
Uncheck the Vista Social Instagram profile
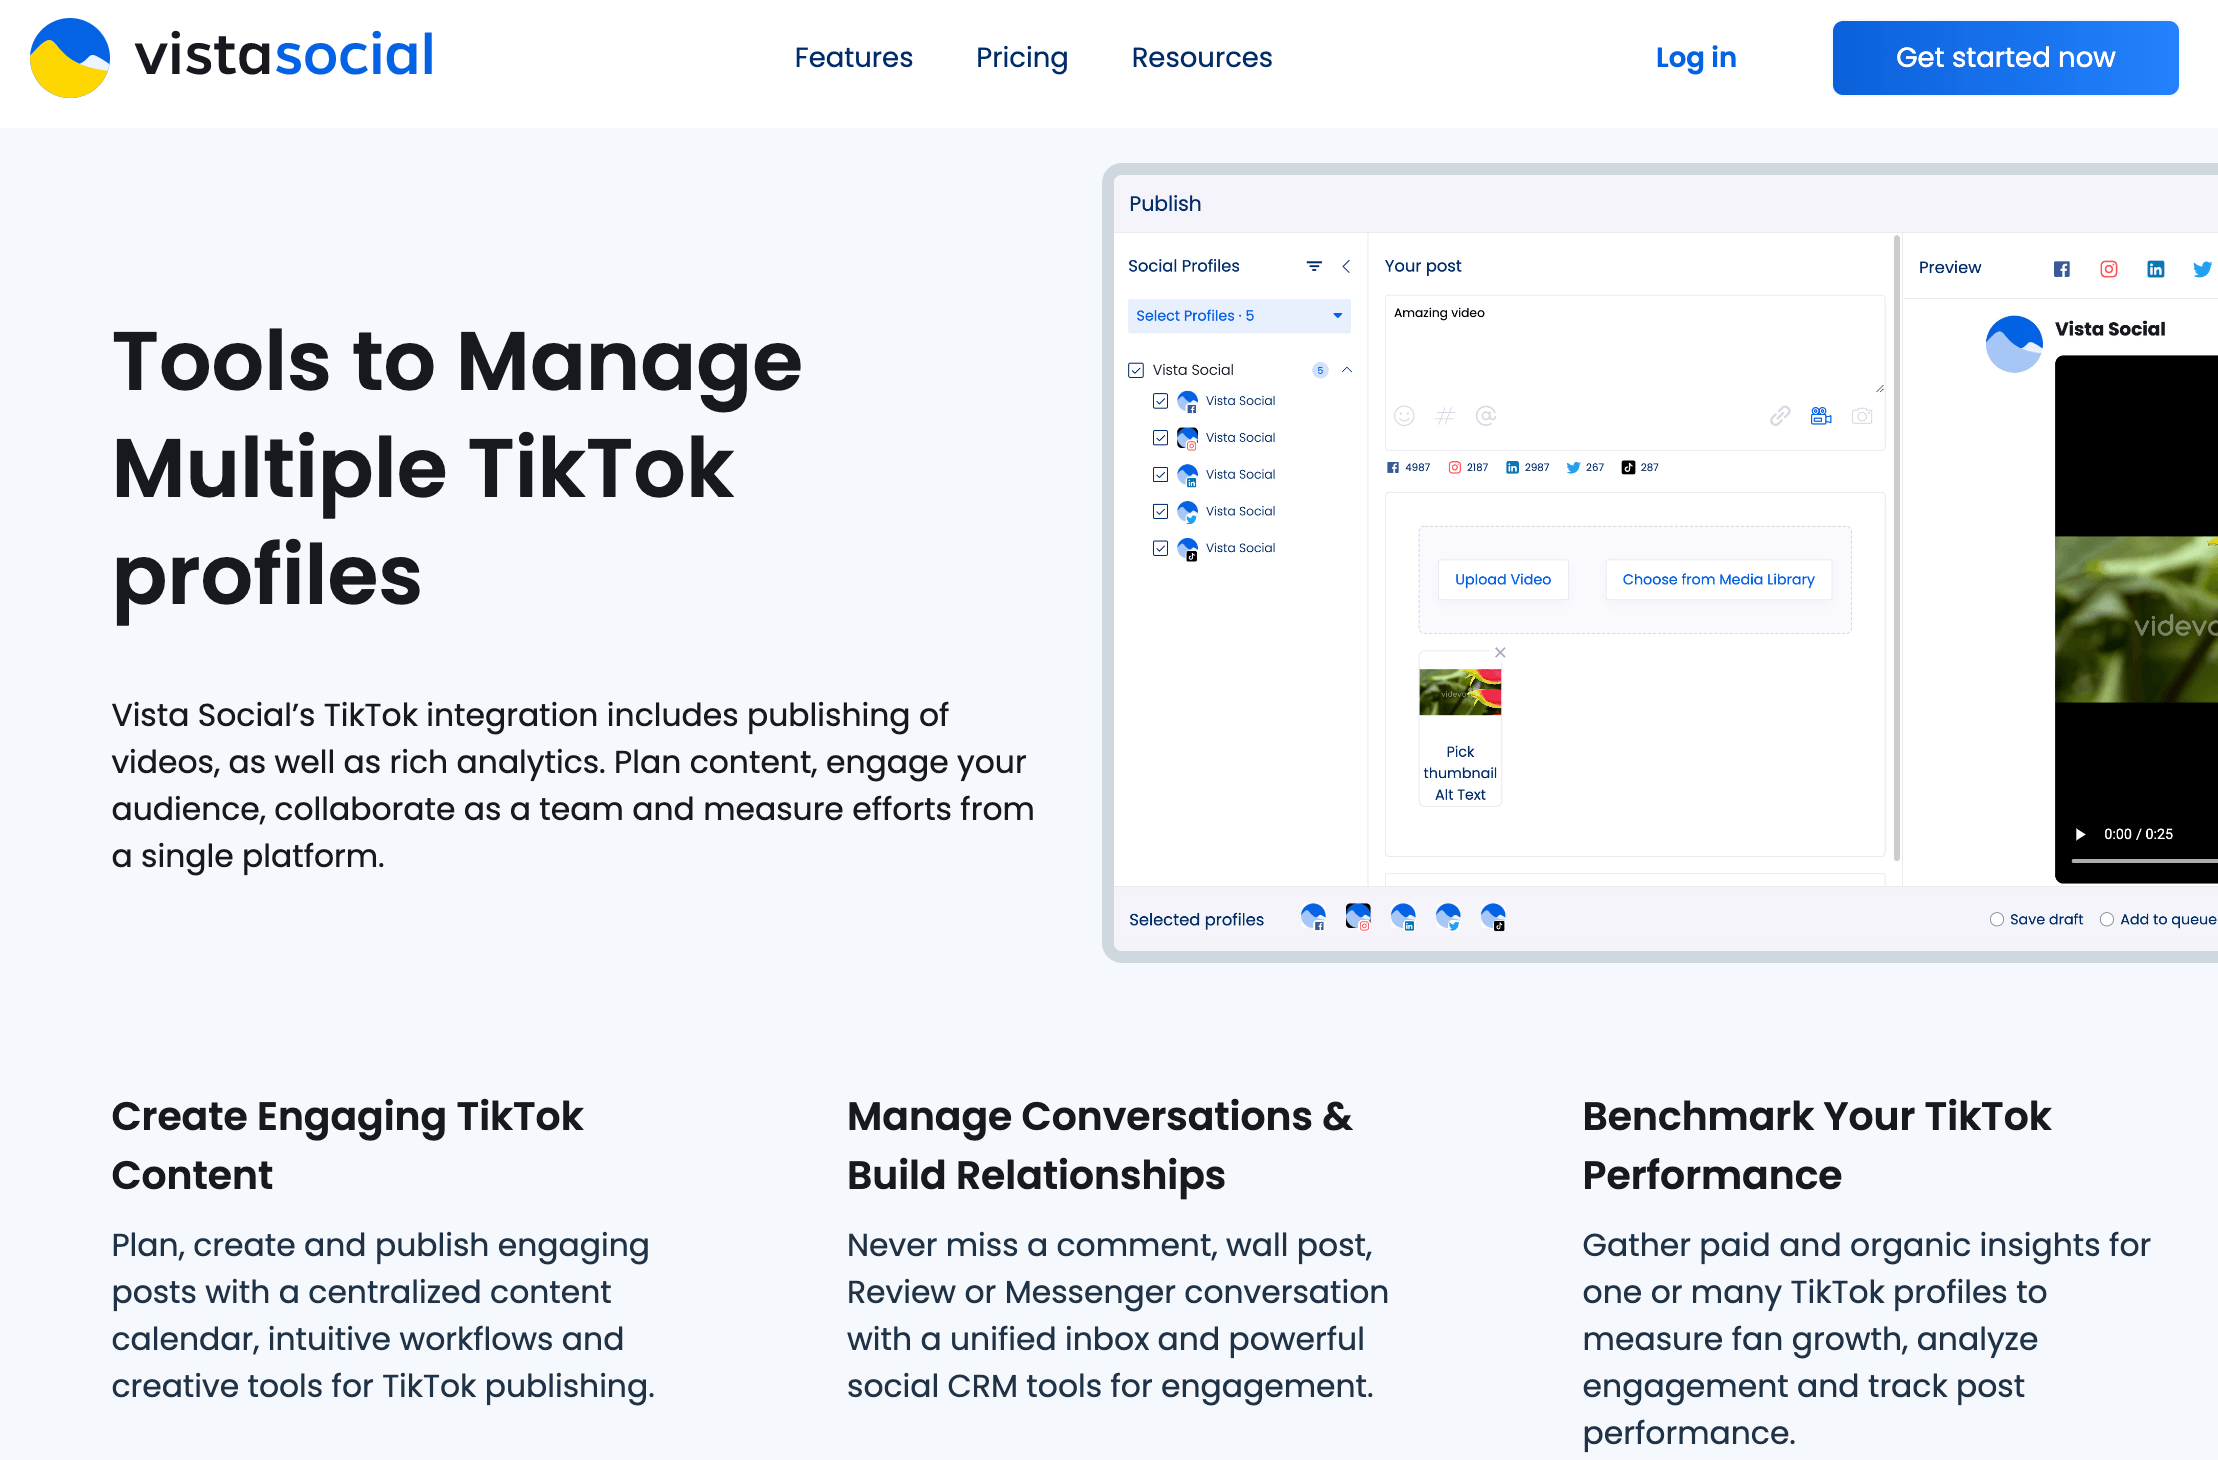pos(1160,437)
